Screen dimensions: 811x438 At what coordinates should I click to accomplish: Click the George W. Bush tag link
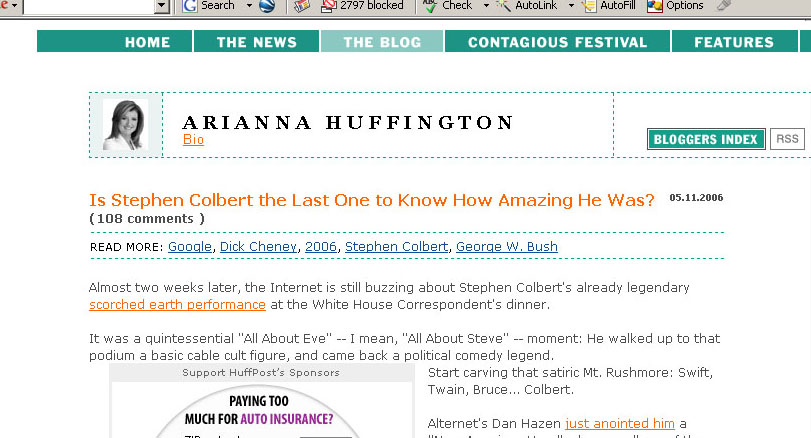click(x=507, y=247)
